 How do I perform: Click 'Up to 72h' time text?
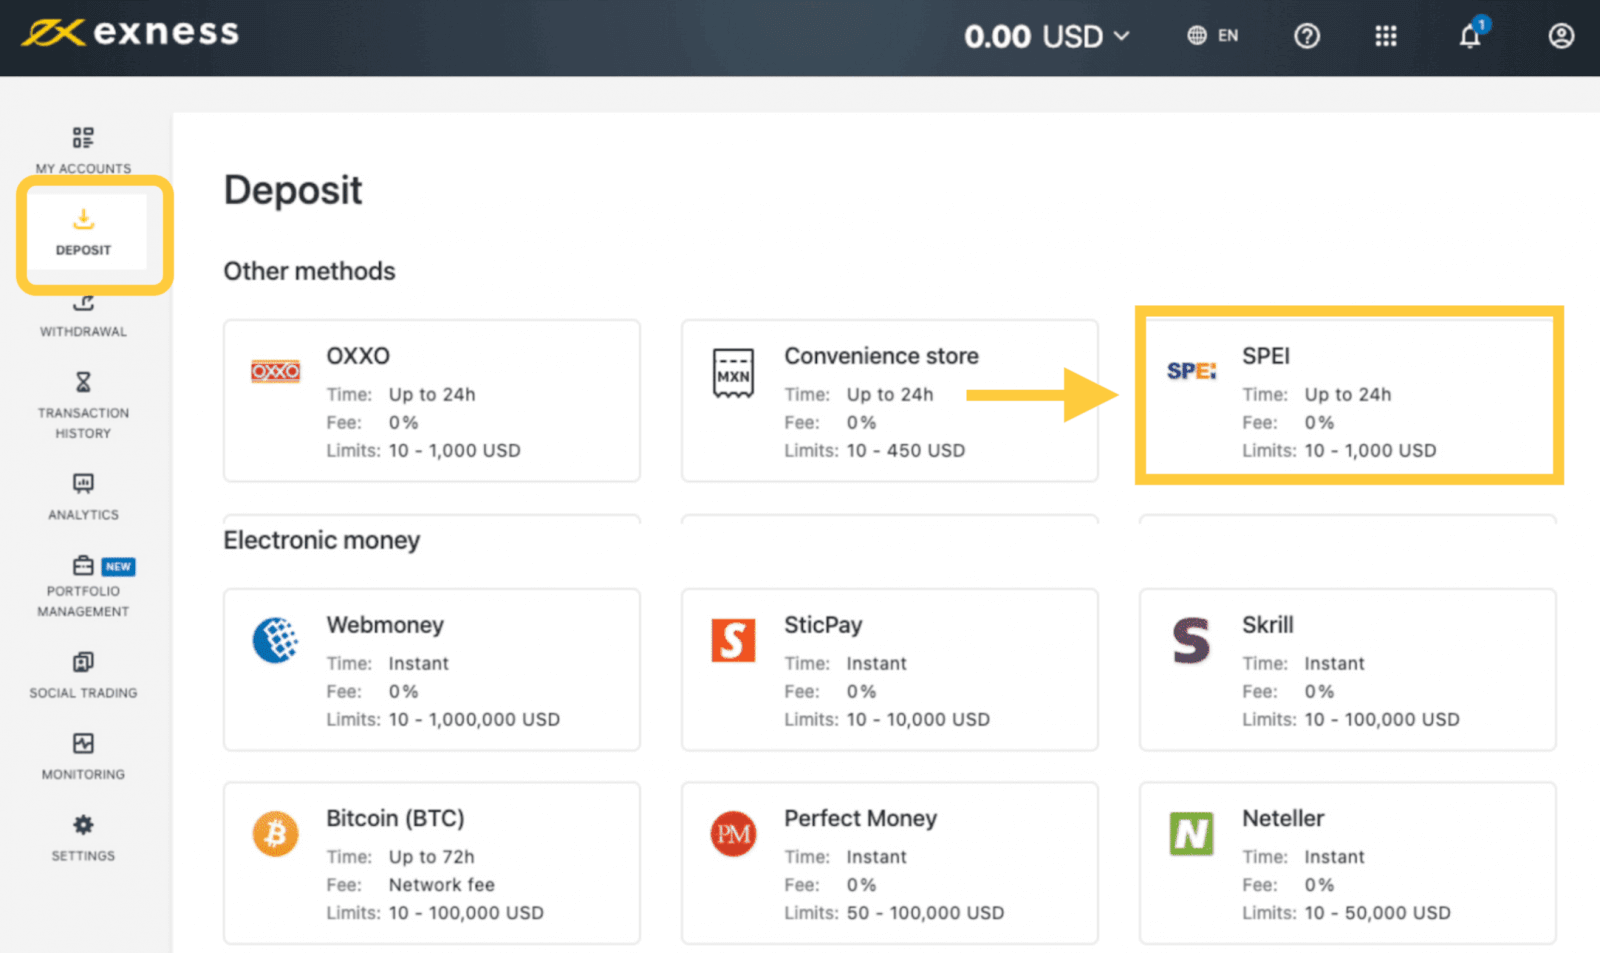coord(432,857)
